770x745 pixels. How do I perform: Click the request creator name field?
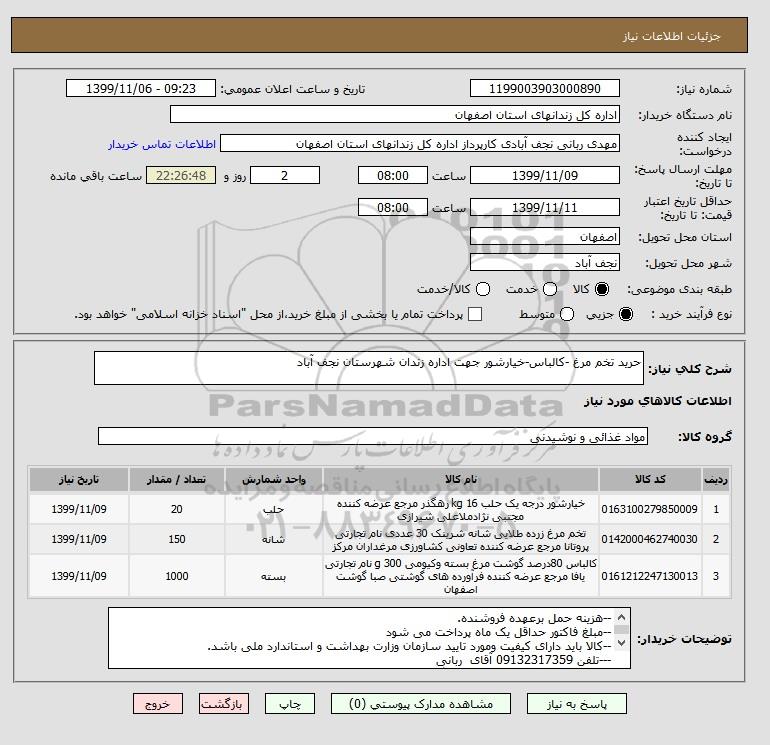(420, 144)
